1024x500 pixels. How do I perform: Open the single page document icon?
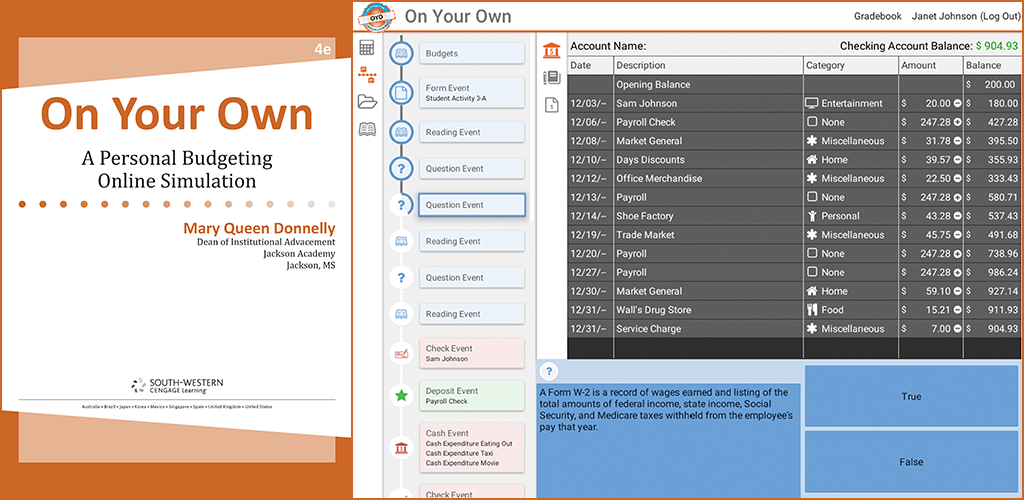point(551,104)
